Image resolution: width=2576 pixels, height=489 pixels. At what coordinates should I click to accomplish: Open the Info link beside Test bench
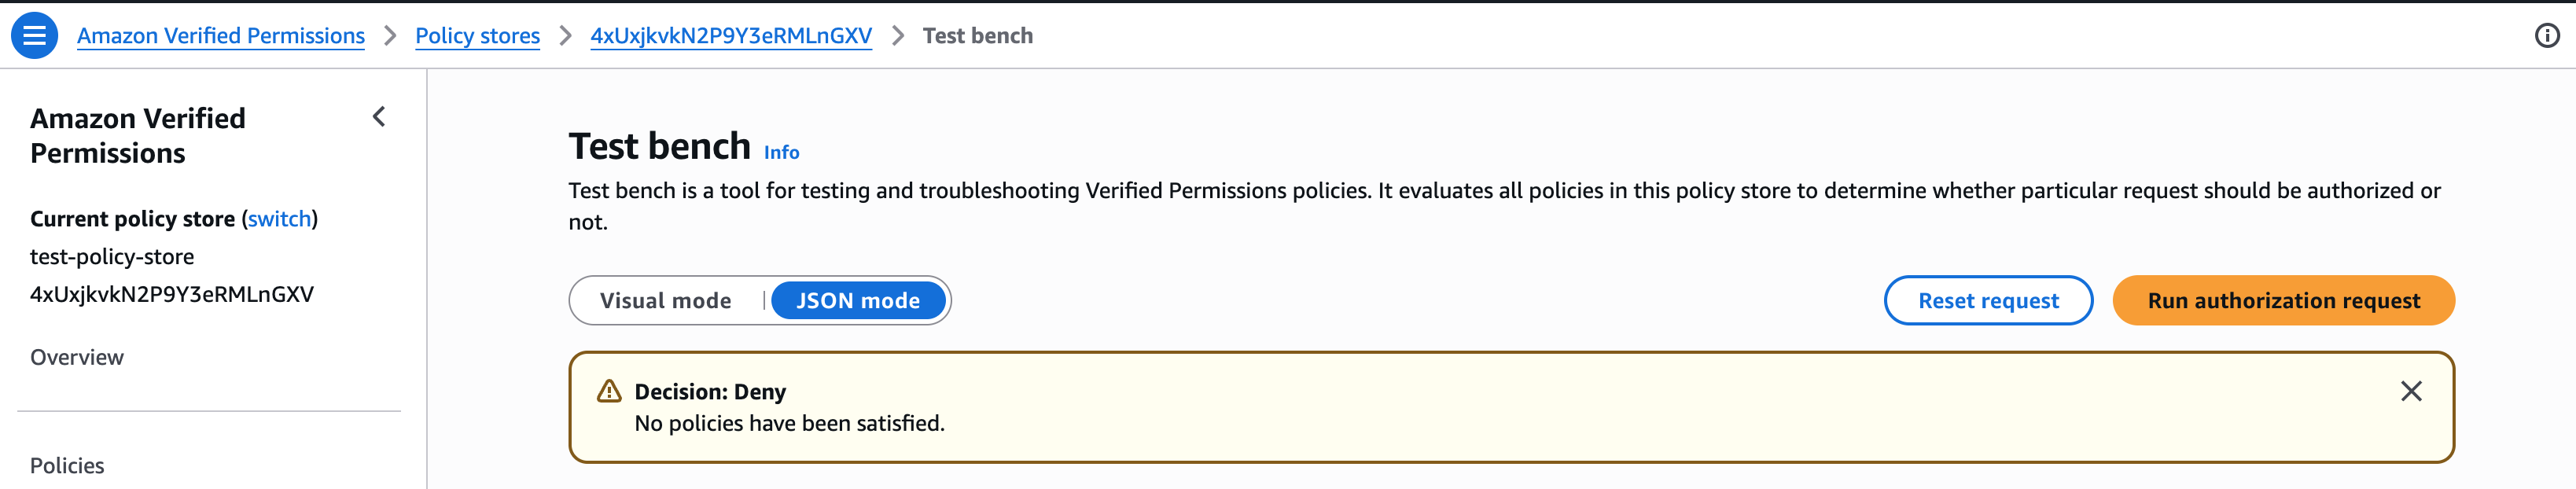point(781,152)
